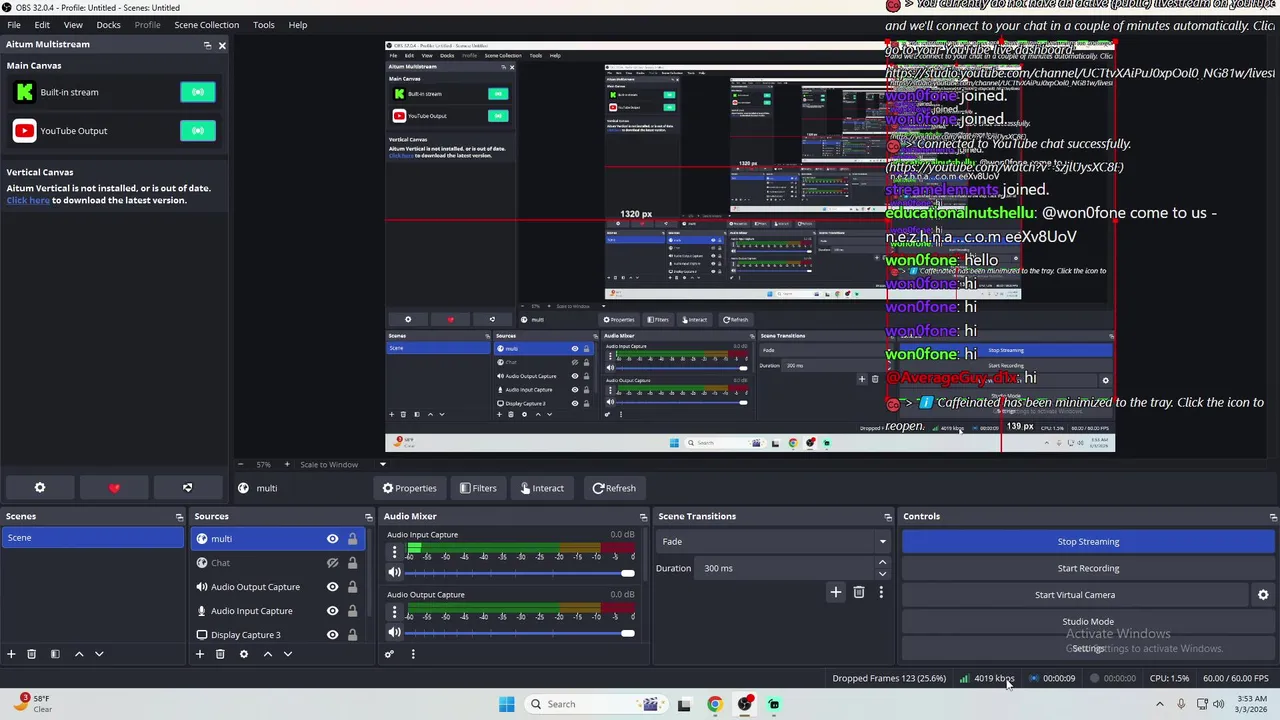Click Stop Streaming button
The width and height of the screenshot is (1280, 720).
tap(1088, 542)
